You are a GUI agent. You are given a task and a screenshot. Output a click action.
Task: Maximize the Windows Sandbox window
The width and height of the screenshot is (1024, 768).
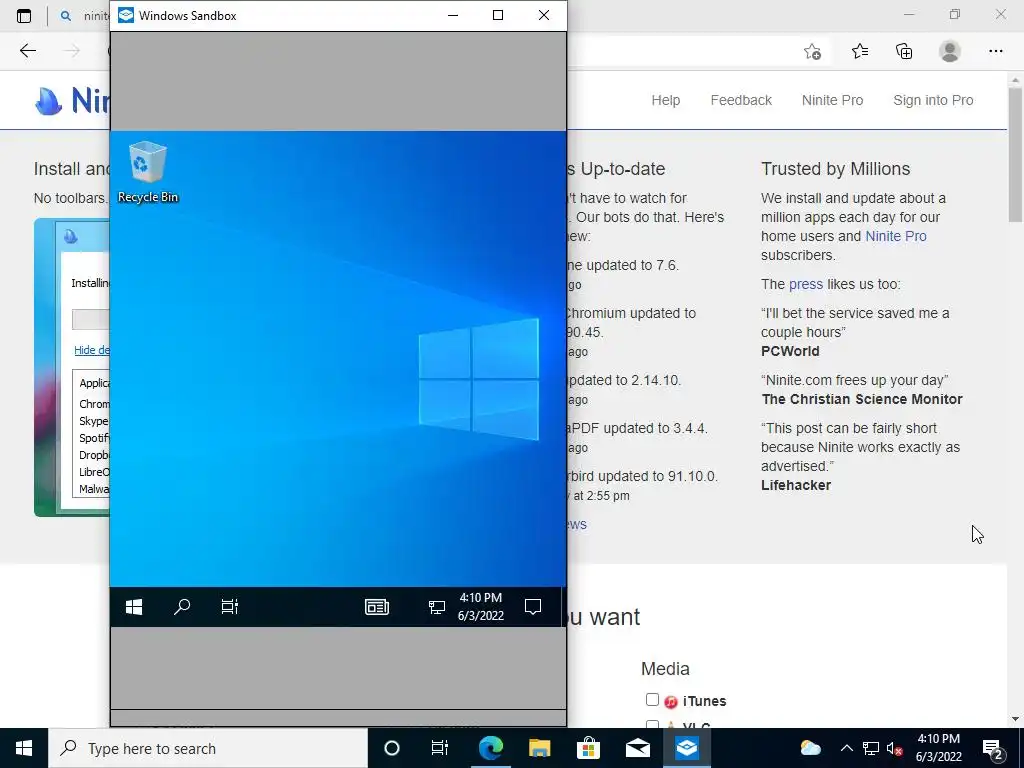[498, 15]
